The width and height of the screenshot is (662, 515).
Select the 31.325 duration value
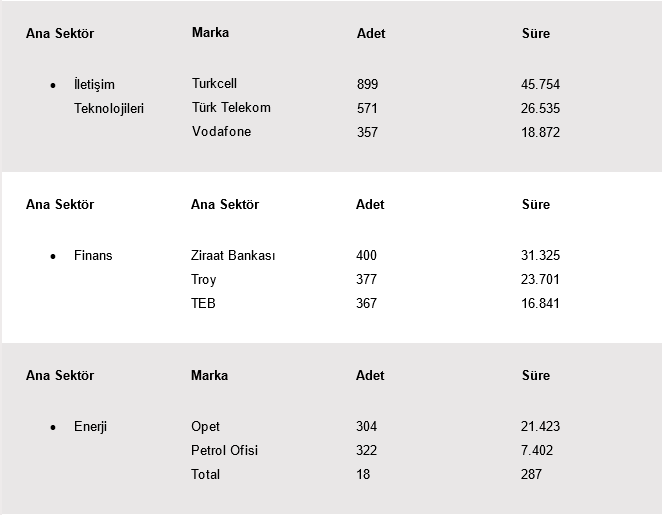[x=540, y=255]
